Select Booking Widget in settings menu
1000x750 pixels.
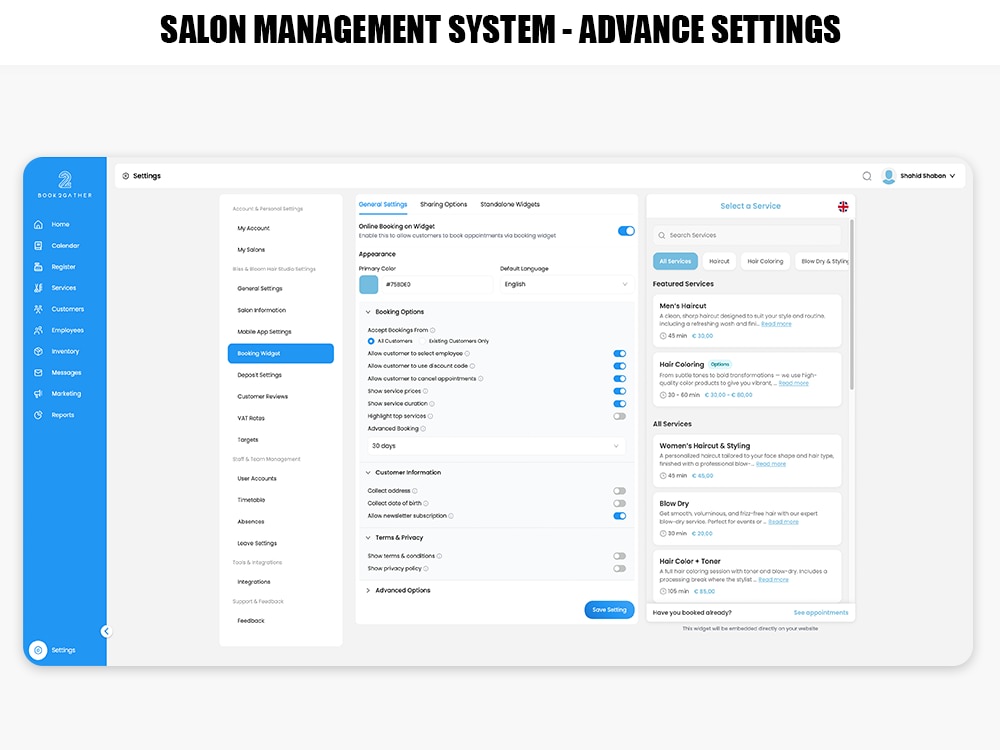(x=281, y=353)
